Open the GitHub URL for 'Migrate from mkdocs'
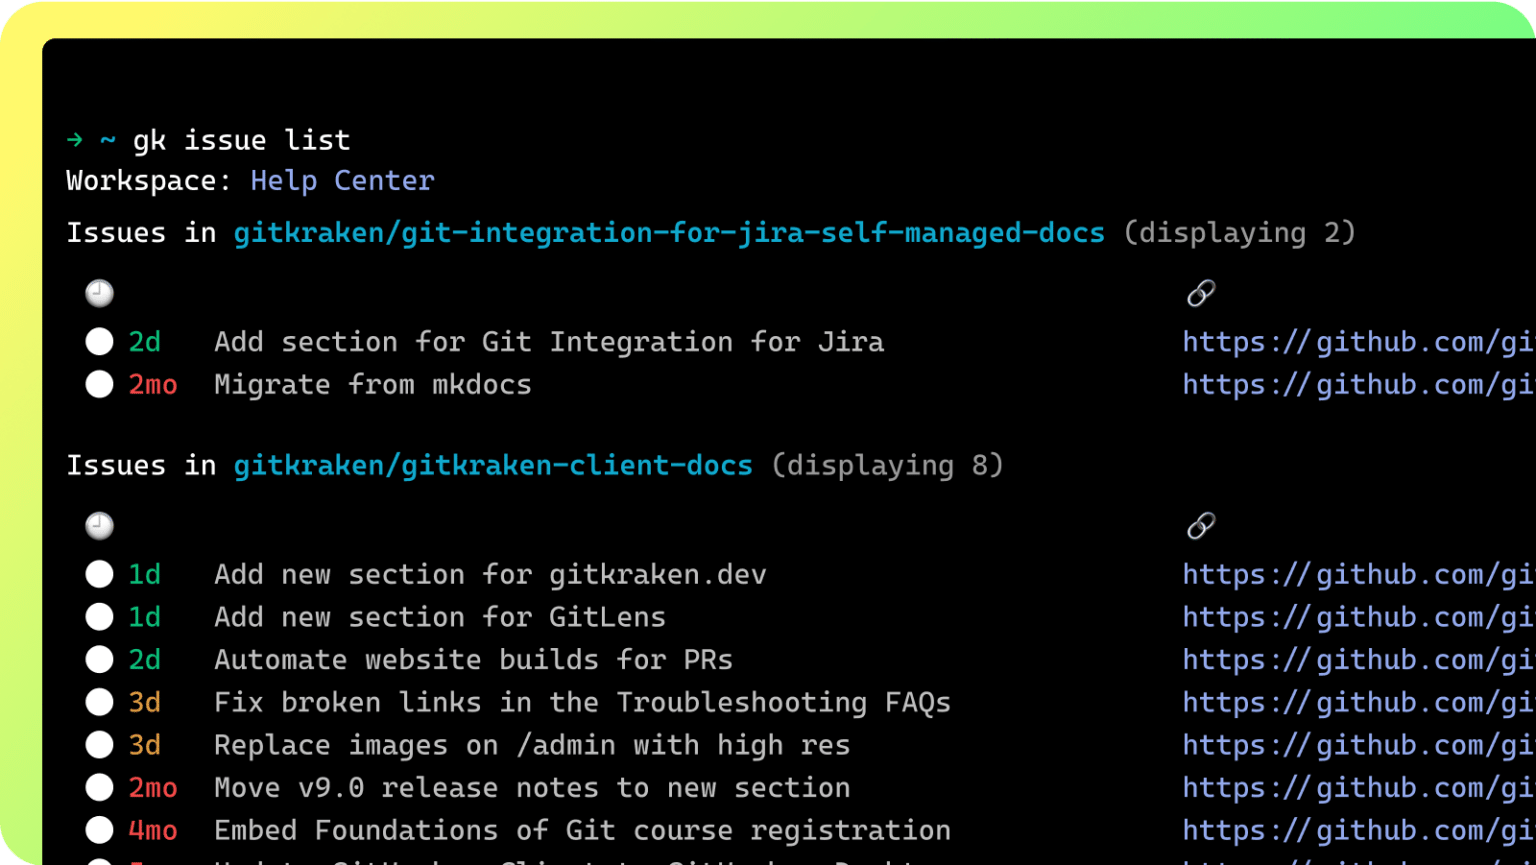The height and width of the screenshot is (865, 1536). point(1350,384)
